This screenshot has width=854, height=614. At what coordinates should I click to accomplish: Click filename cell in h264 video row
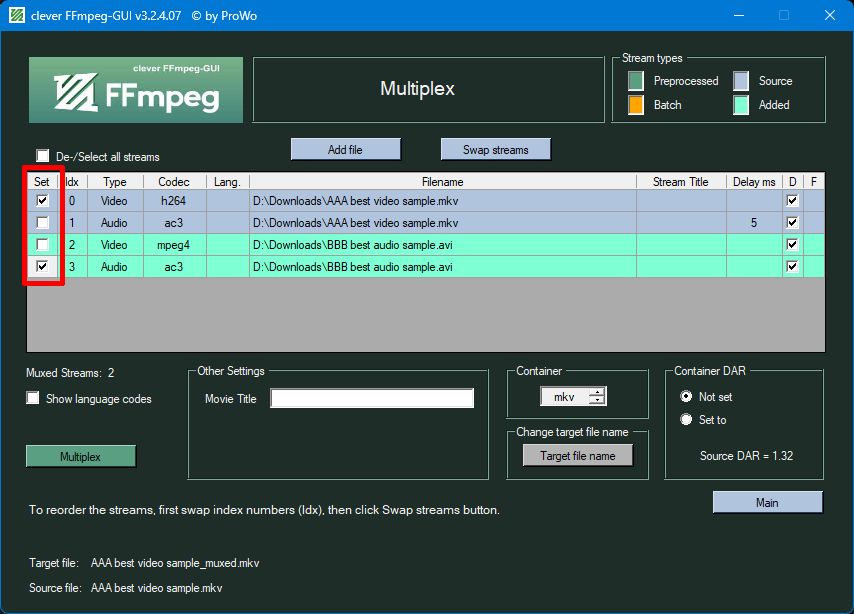coord(443,200)
